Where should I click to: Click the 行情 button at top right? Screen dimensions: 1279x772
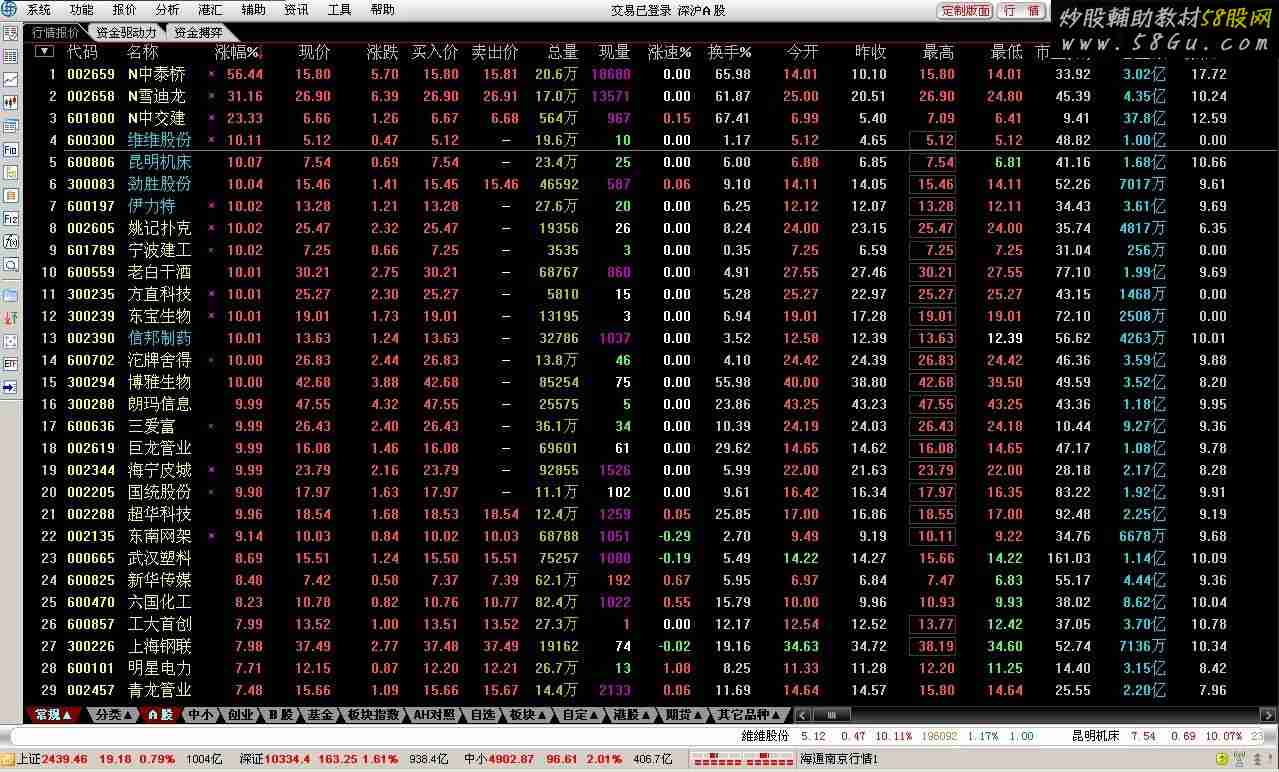click(1022, 11)
